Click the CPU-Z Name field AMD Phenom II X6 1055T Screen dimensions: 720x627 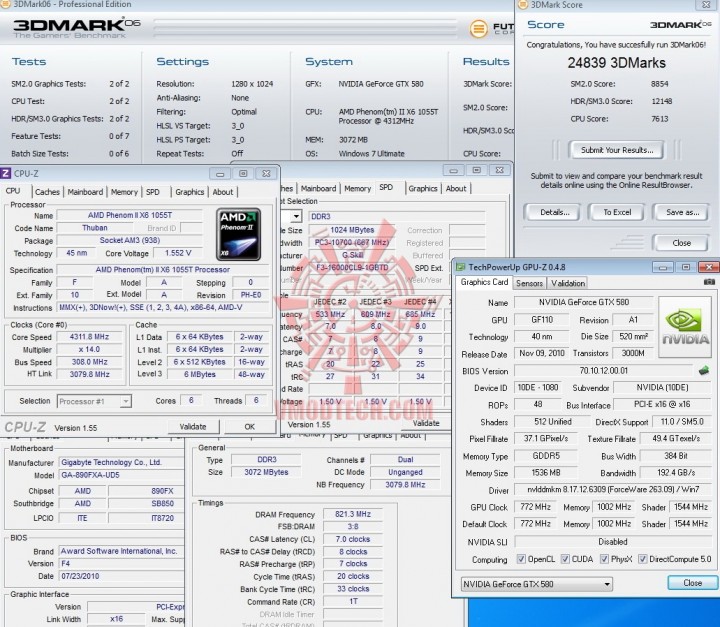click(x=129, y=215)
